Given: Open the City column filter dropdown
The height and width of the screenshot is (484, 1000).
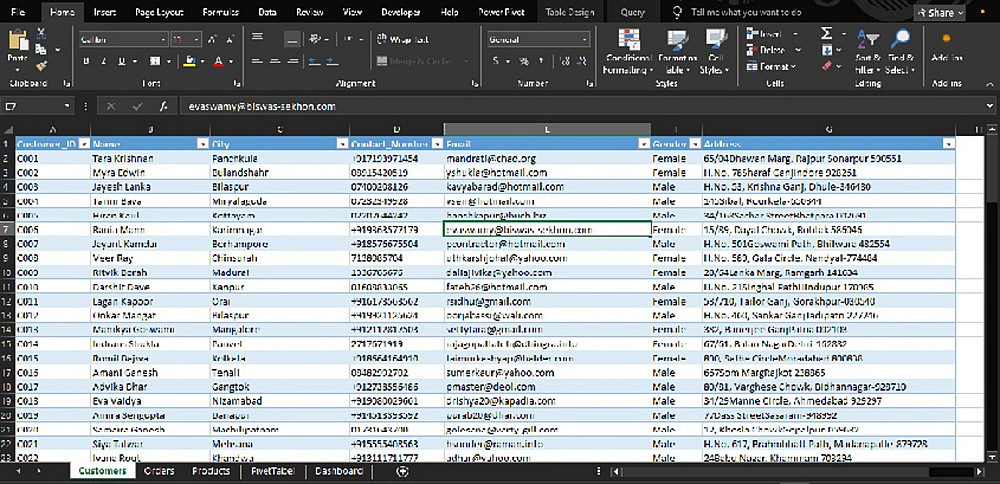Looking at the screenshot, I should (341, 144).
